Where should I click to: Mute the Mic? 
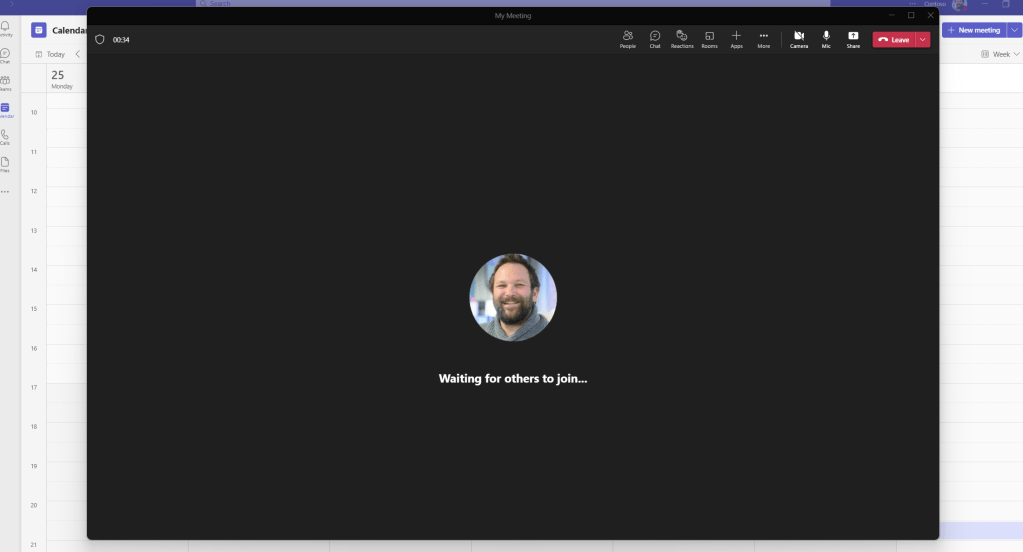click(826, 39)
